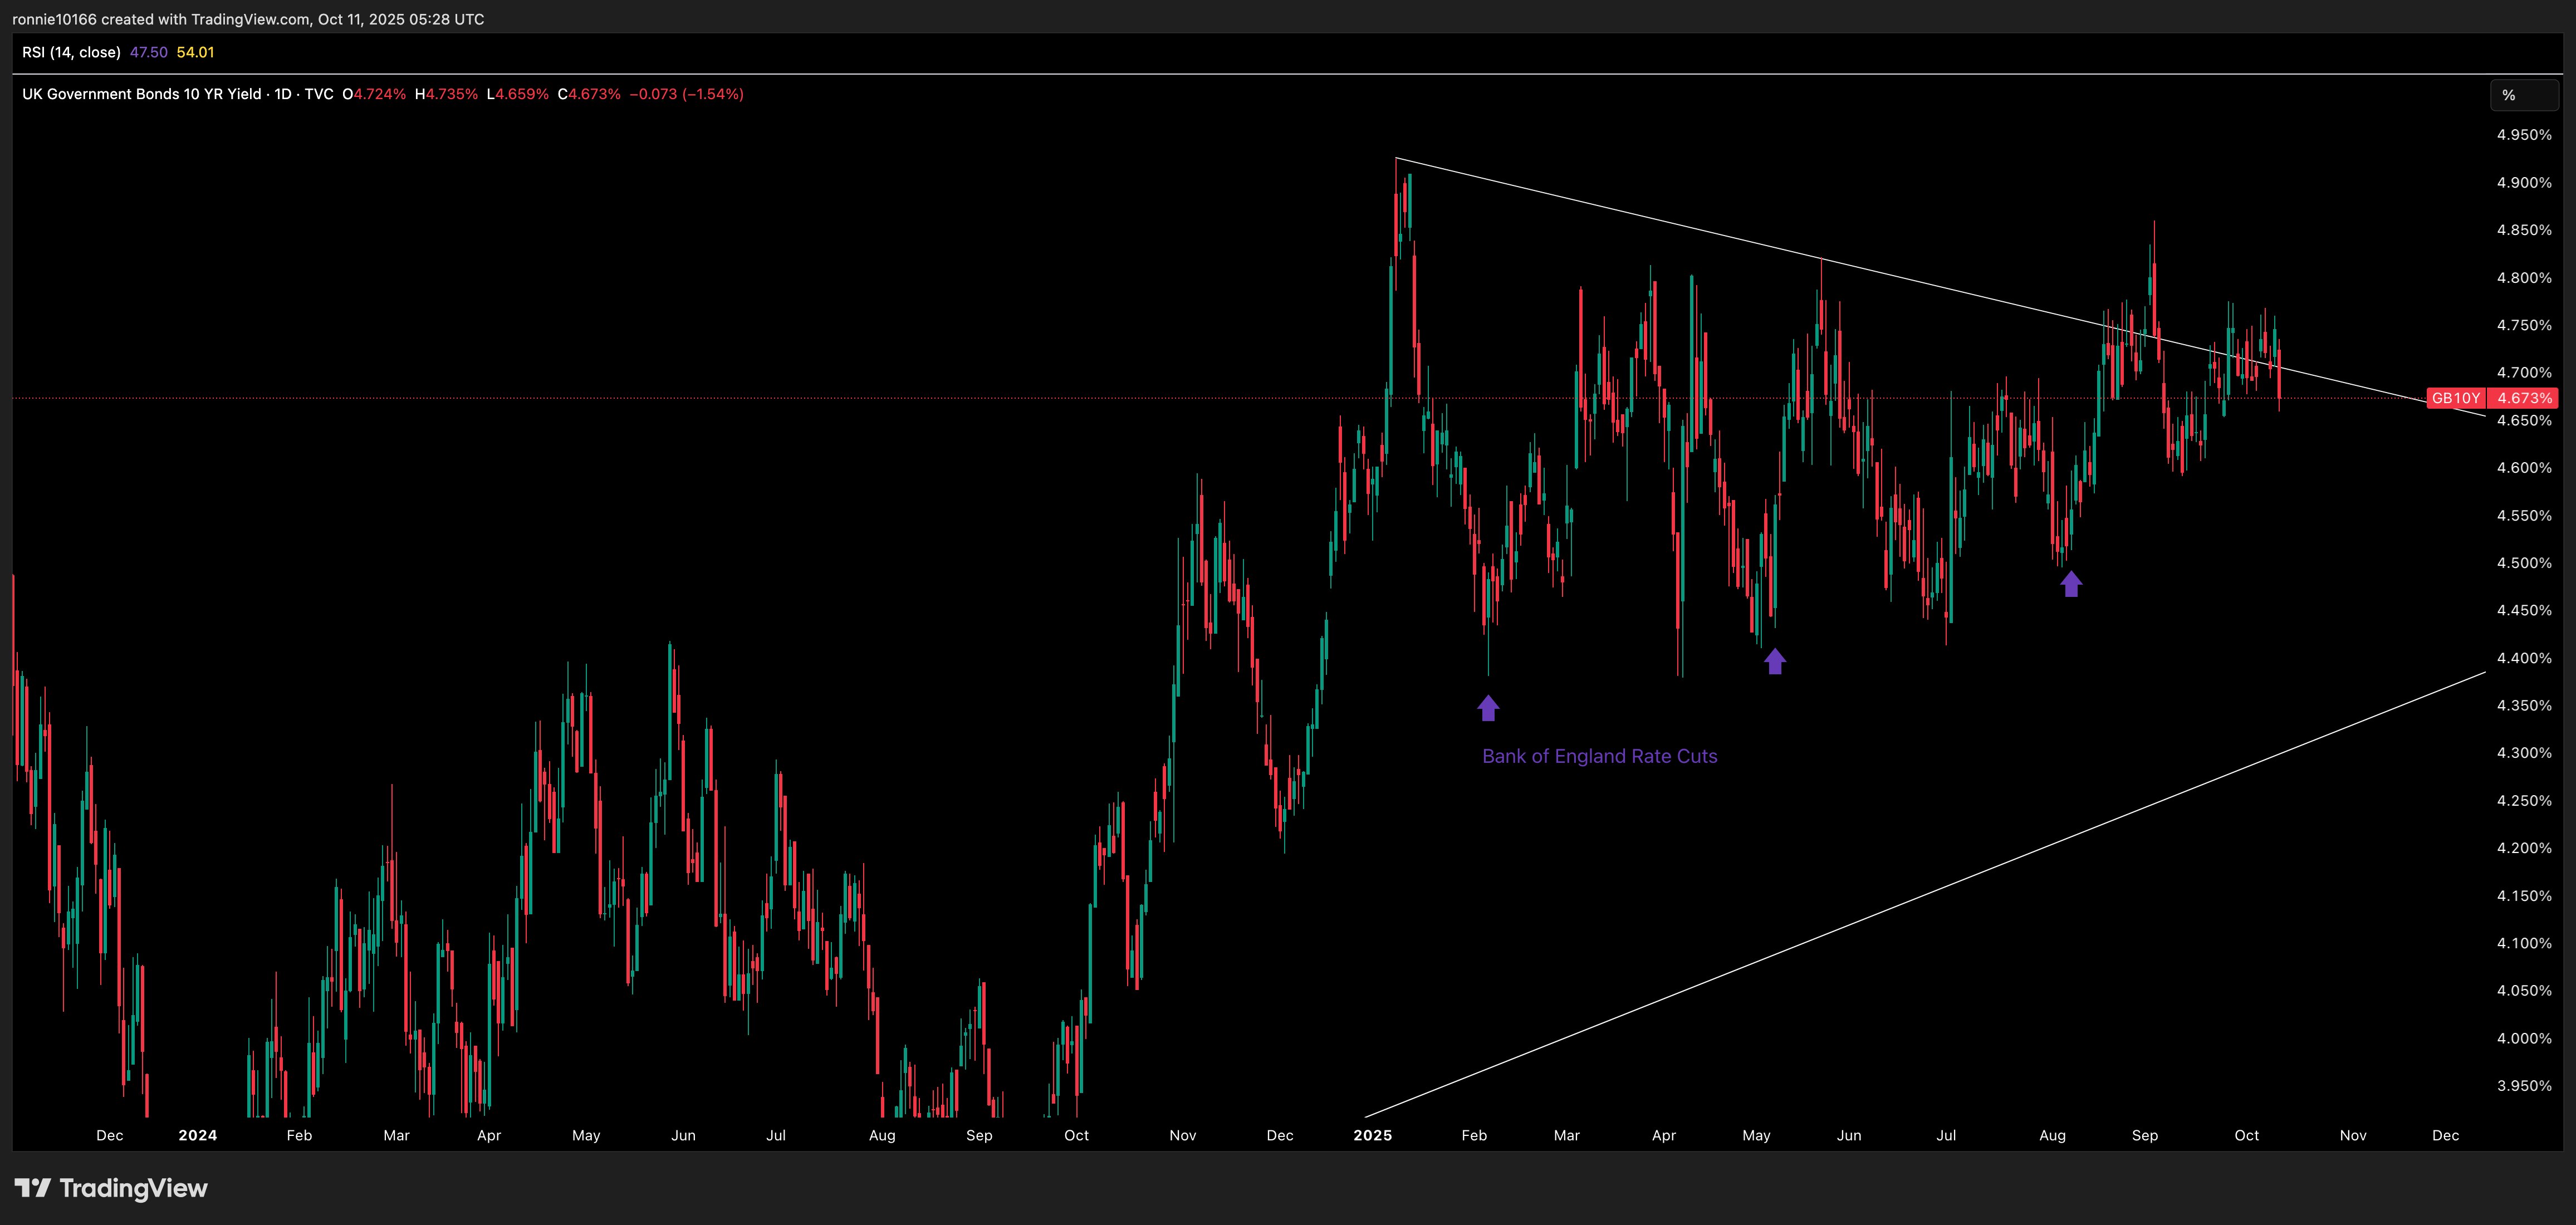Click the purple arrow marker under May
Viewport: 2576px width, 1225px height.
pos(1774,661)
